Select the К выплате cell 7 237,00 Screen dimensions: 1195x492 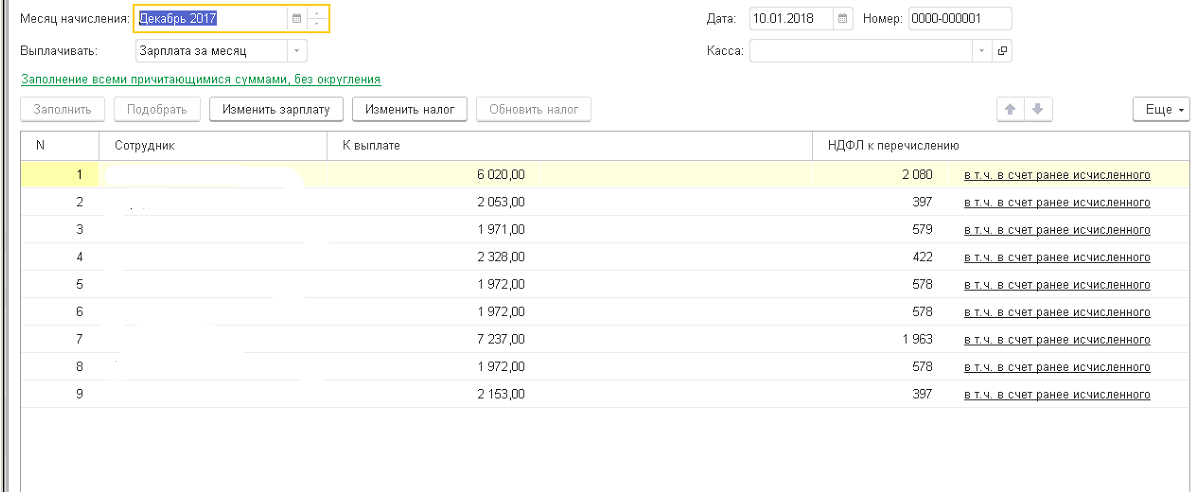point(501,339)
